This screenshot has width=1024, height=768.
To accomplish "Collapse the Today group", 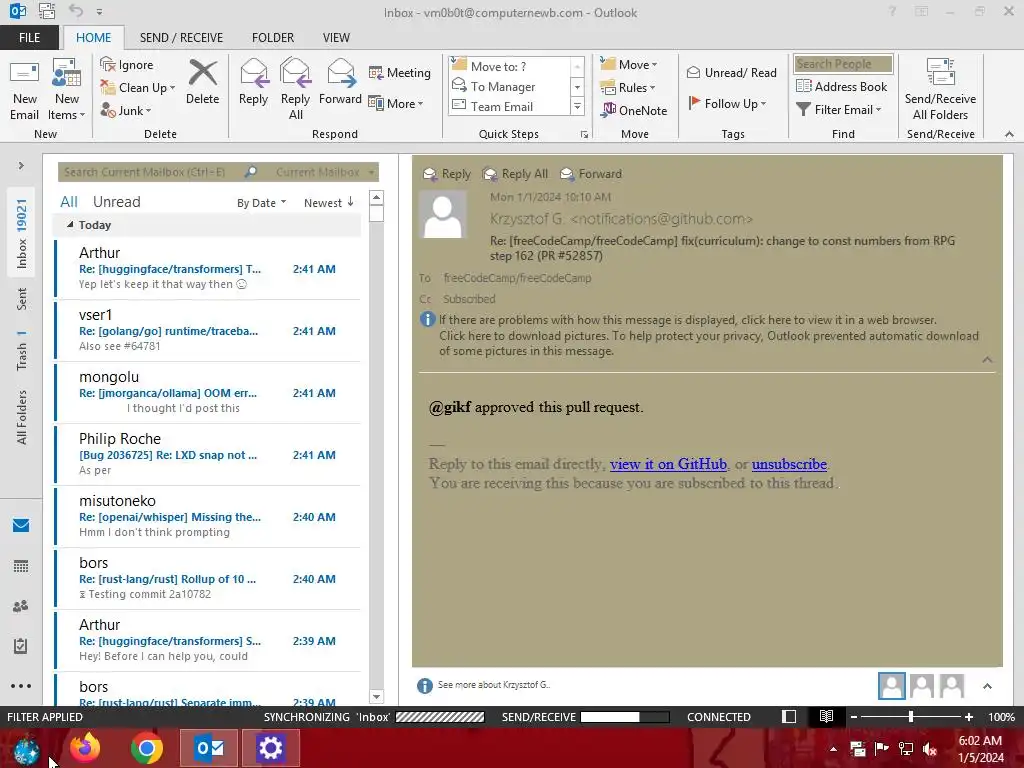I will pos(70,225).
